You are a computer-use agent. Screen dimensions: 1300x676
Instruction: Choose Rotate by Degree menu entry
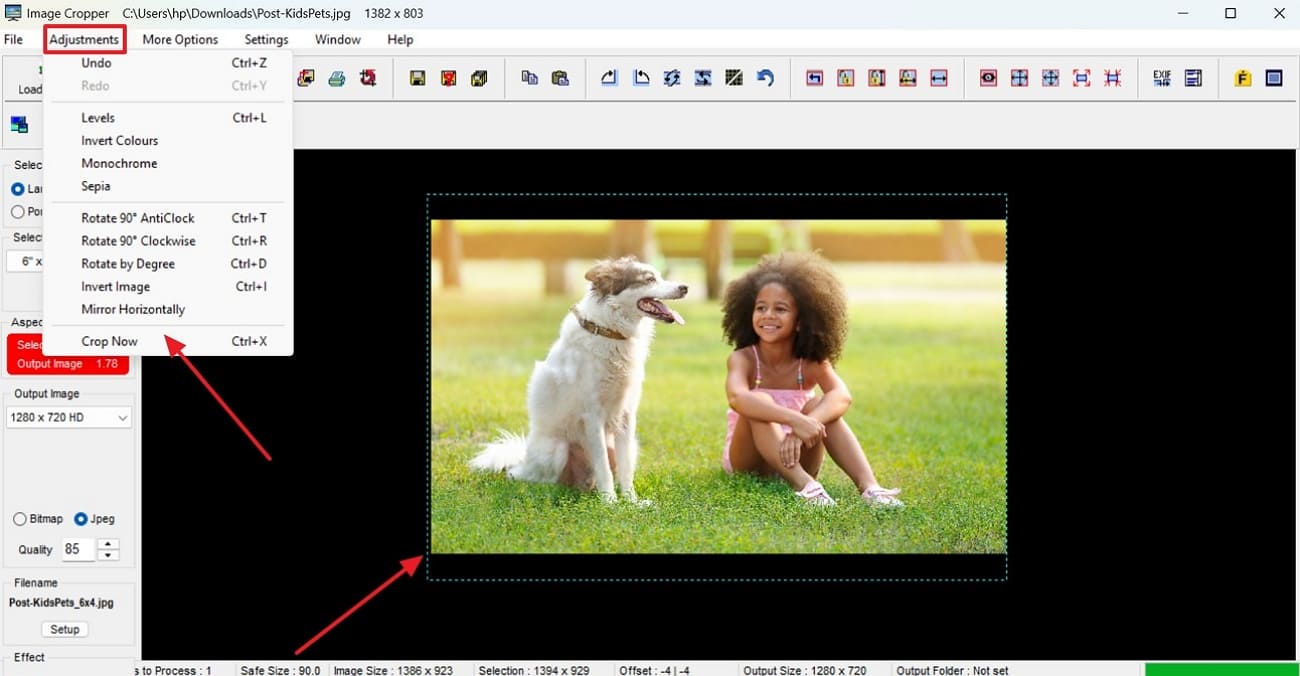(x=168, y=264)
